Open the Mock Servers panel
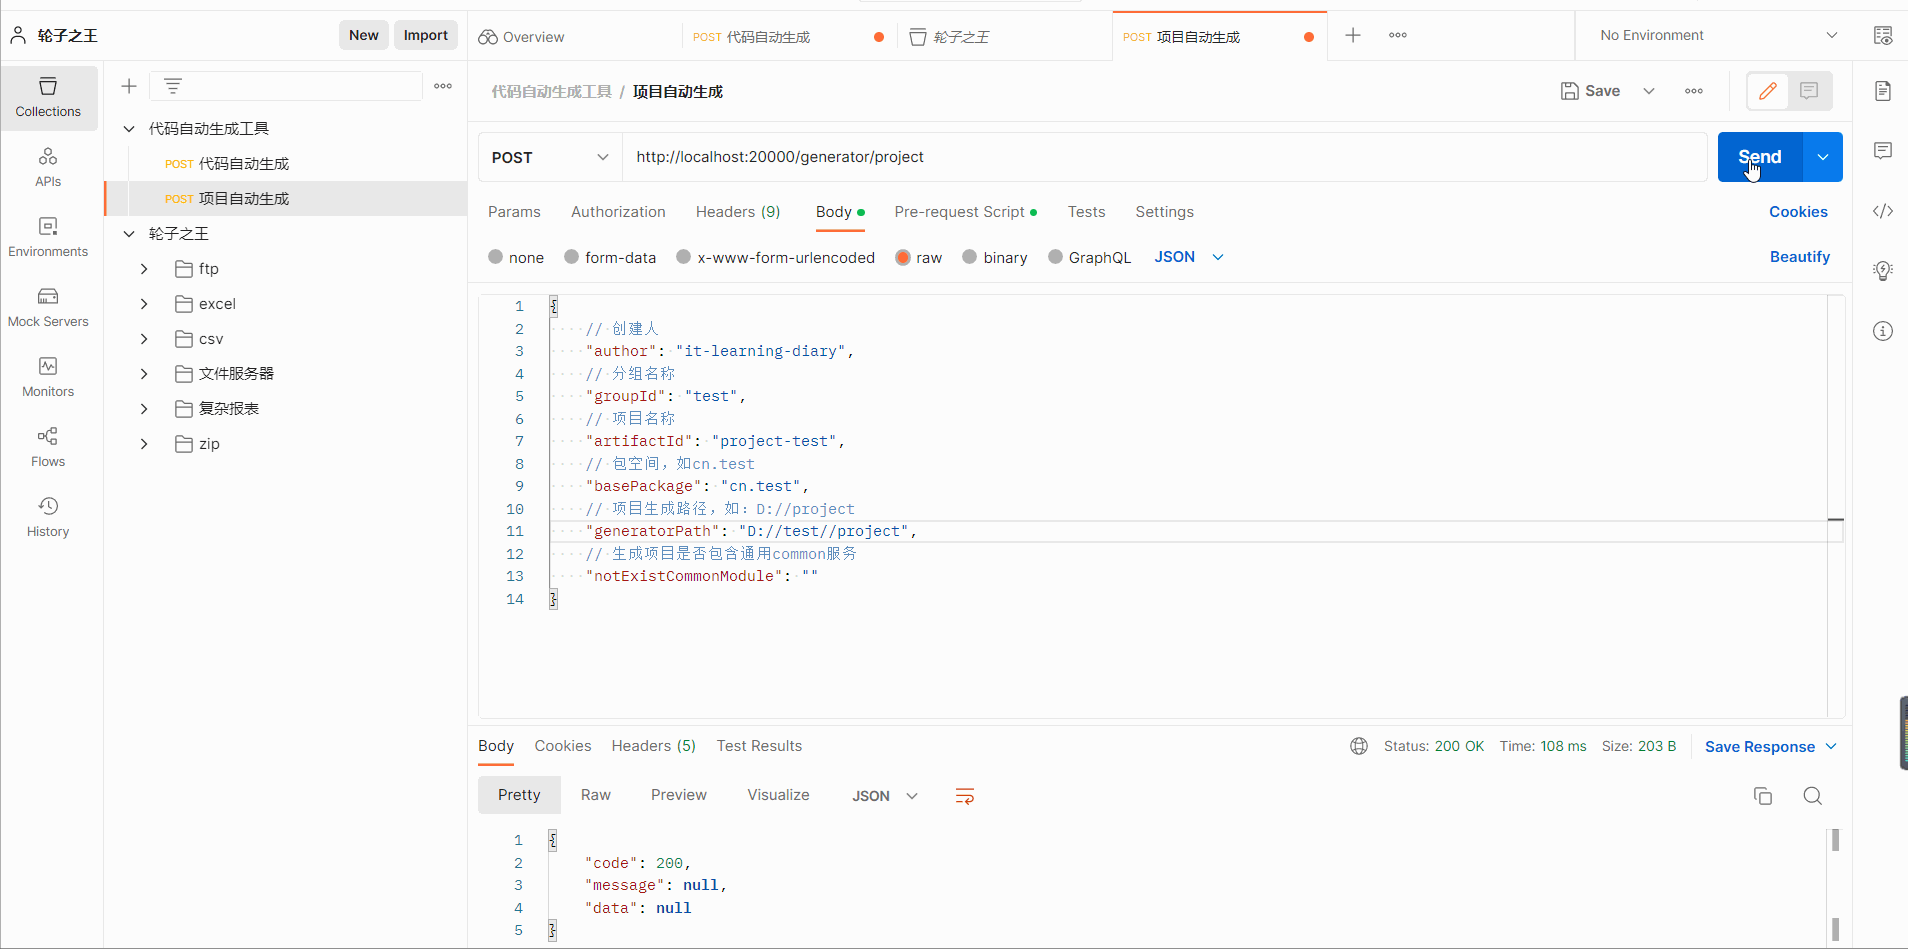1908x949 pixels. click(x=48, y=308)
